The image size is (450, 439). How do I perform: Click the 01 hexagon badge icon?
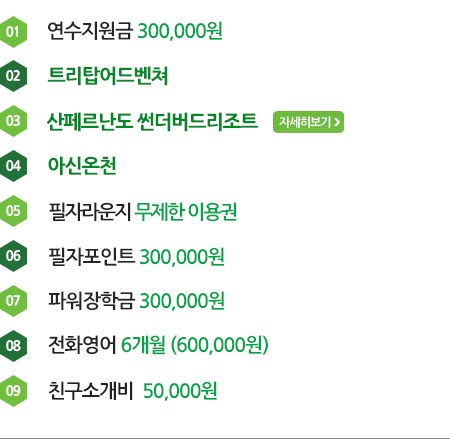click(13, 32)
